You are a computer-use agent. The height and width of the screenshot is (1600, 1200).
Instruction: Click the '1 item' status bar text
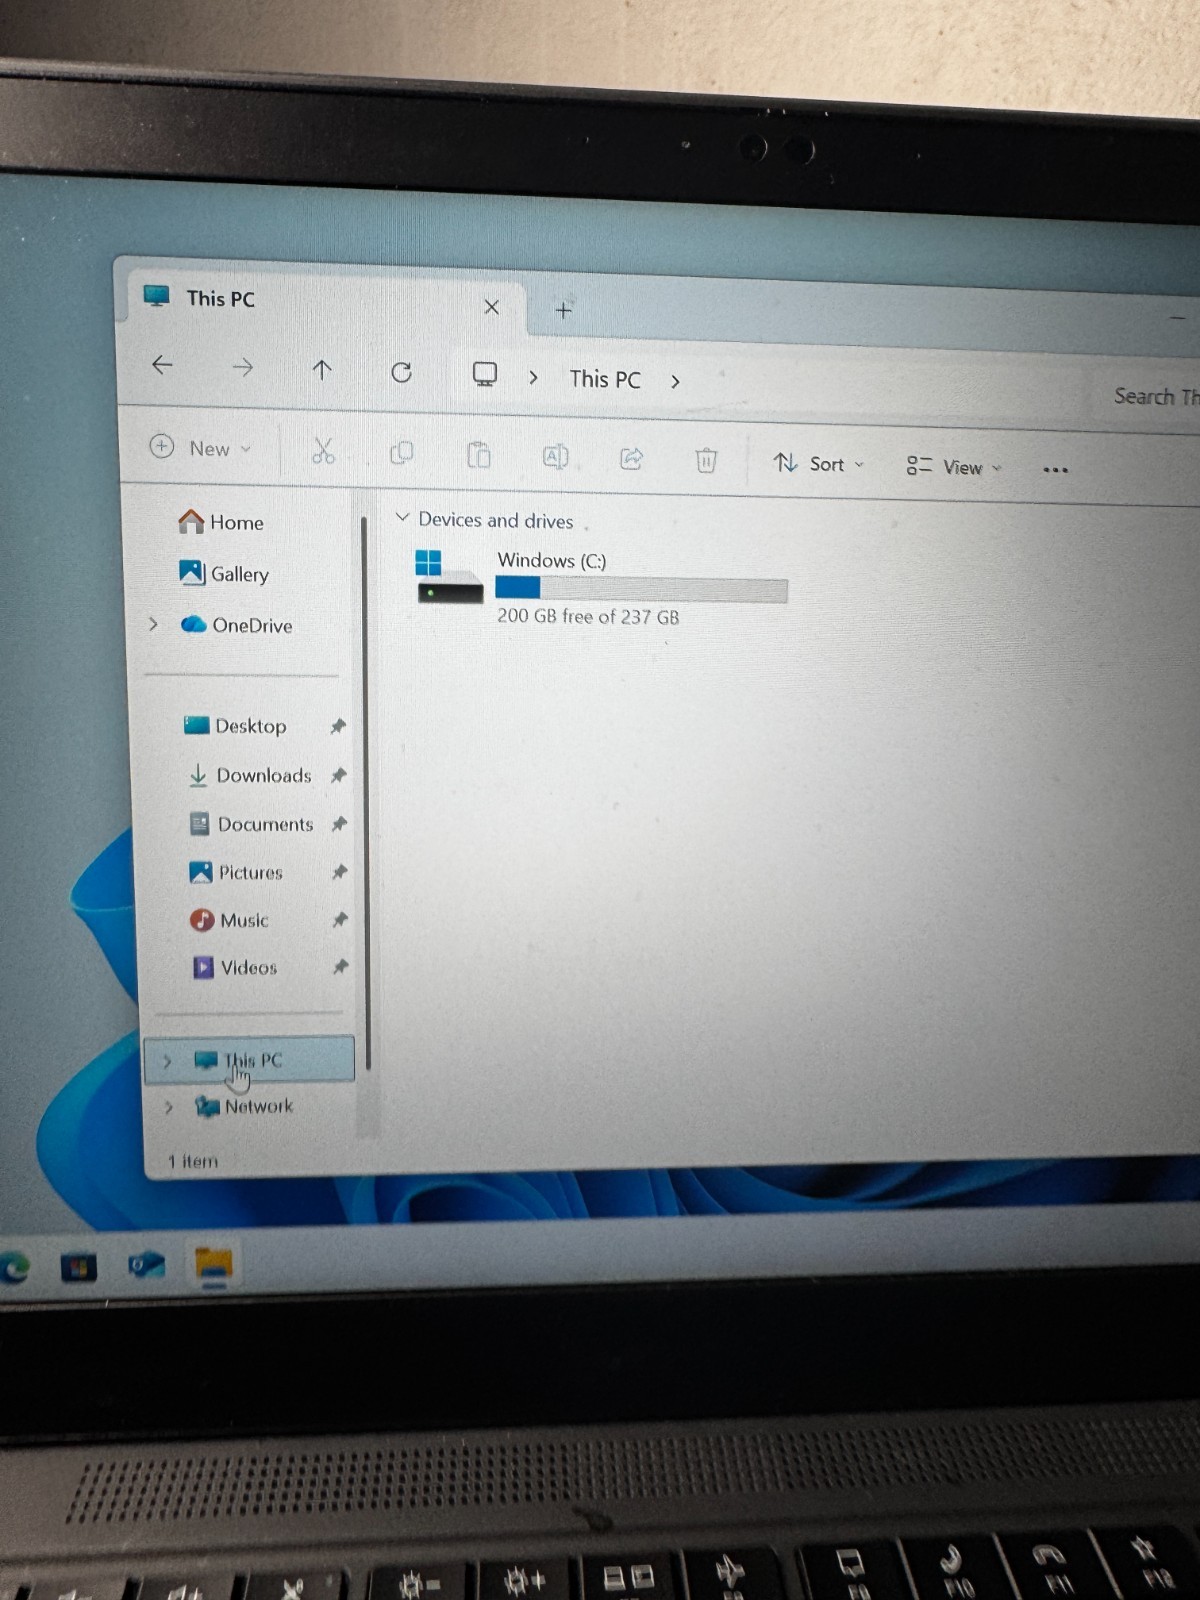click(x=193, y=1161)
